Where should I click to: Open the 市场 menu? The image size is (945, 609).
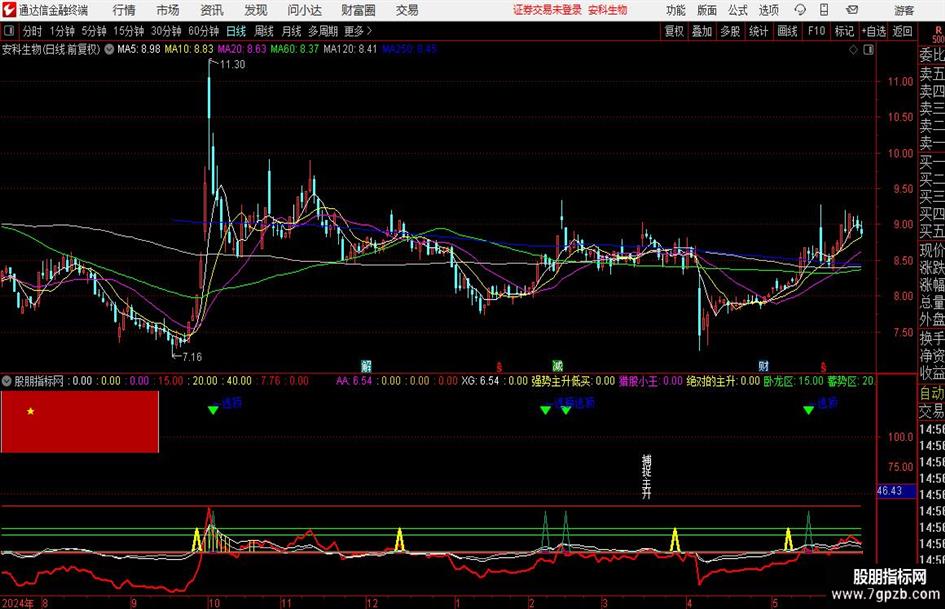pos(168,10)
